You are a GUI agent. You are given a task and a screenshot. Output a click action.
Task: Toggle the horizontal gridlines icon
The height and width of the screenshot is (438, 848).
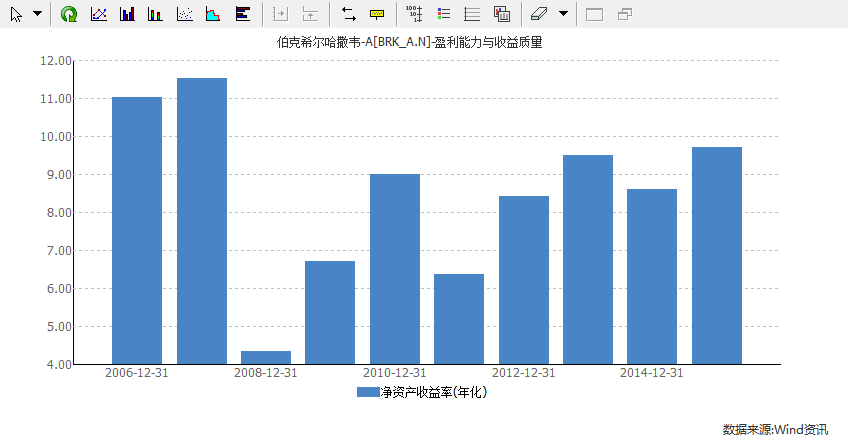(472, 14)
